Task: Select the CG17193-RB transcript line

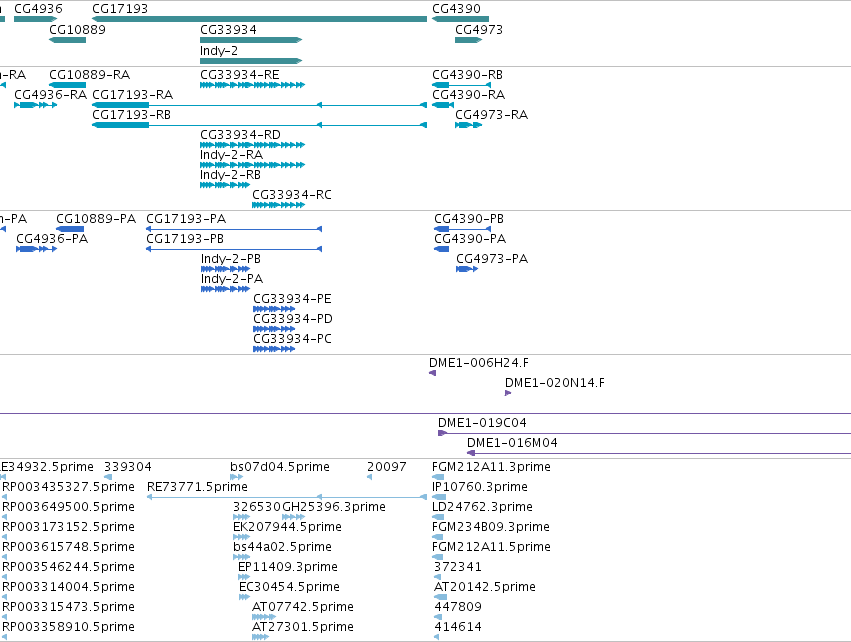Action: tap(259, 125)
